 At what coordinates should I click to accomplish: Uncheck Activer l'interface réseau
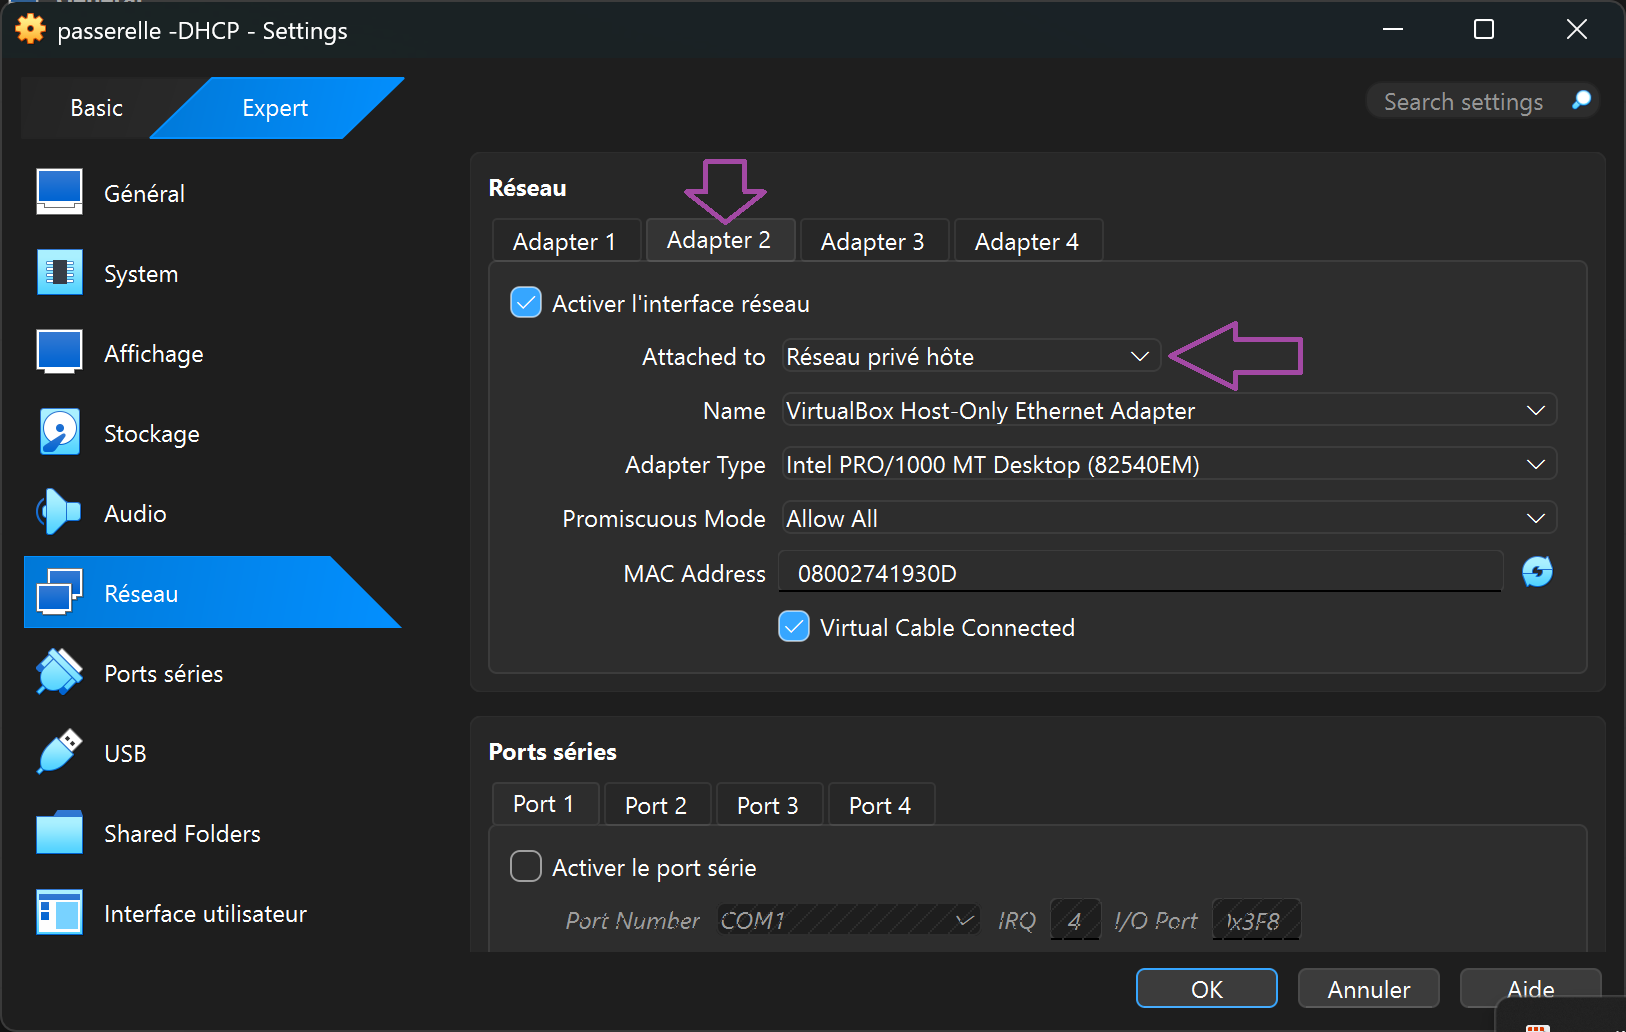pyautogui.click(x=526, y=302)
